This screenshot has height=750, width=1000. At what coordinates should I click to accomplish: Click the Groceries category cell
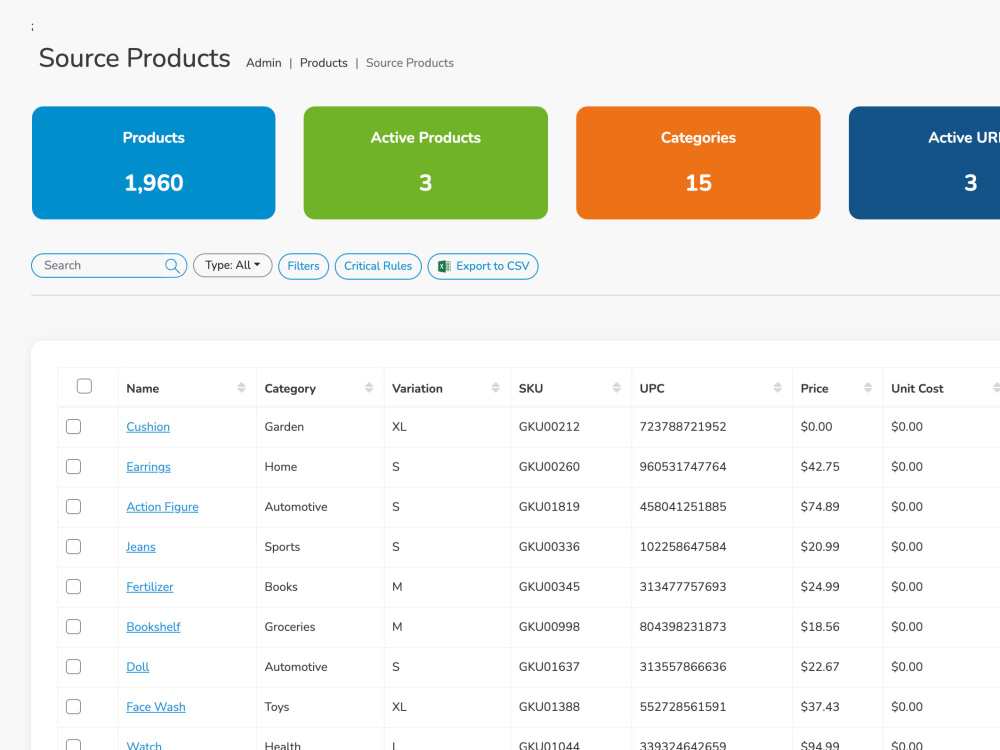290,627
